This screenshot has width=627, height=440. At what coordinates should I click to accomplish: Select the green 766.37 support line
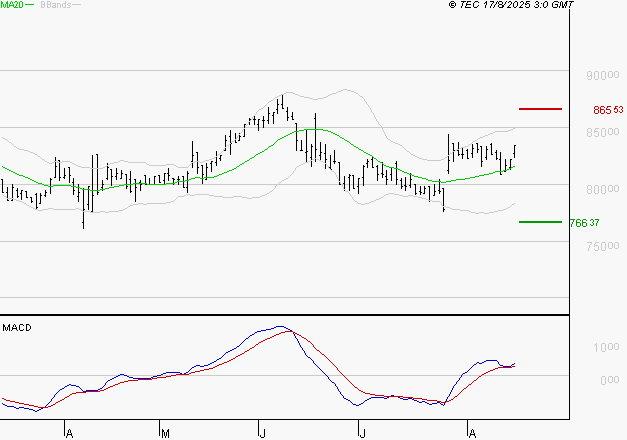point(540,222)
